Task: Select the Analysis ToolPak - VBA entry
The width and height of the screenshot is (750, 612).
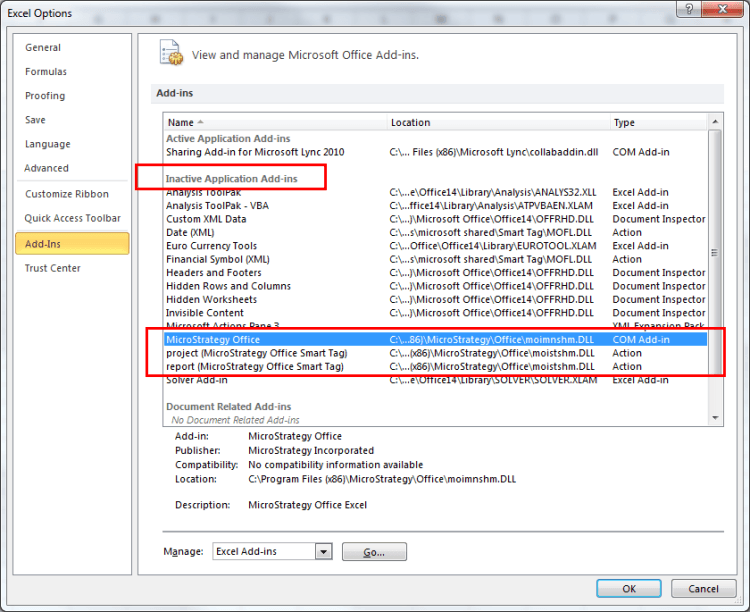Action: (x=217, y=205)
